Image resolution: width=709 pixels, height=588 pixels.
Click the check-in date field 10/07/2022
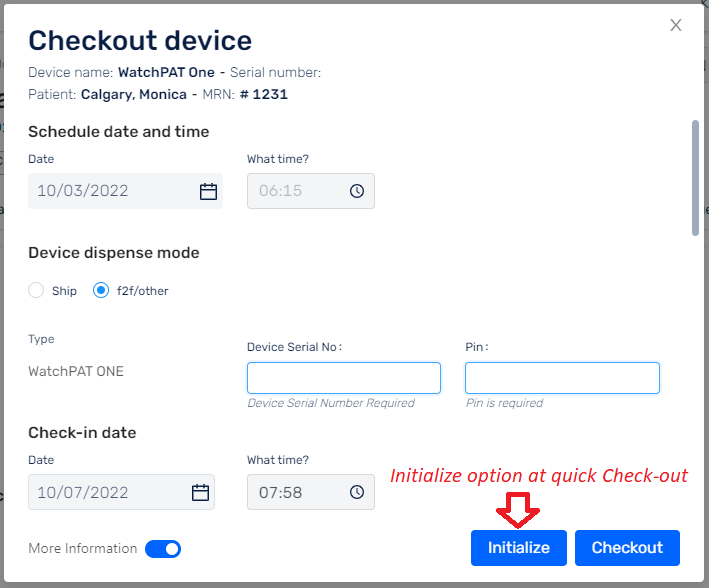[x=121, y=492]
